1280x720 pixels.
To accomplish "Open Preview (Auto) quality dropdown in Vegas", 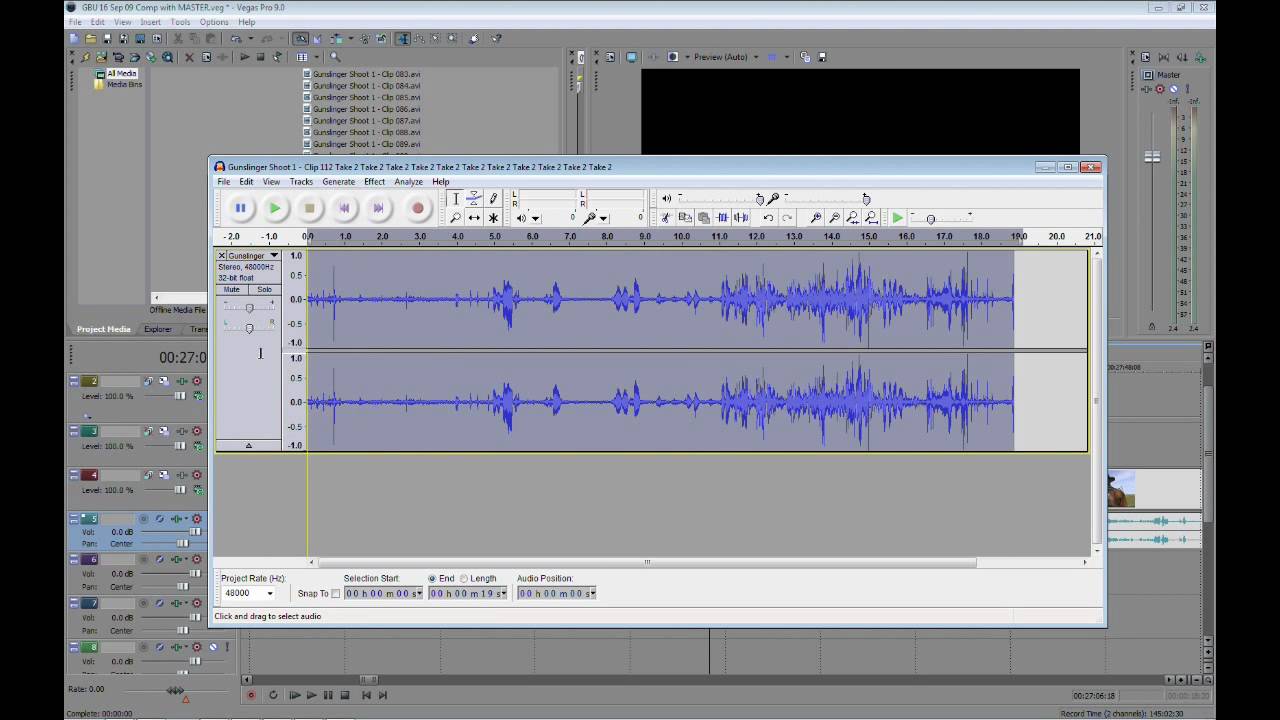I will pyautogui.click(x=756, y=57).
